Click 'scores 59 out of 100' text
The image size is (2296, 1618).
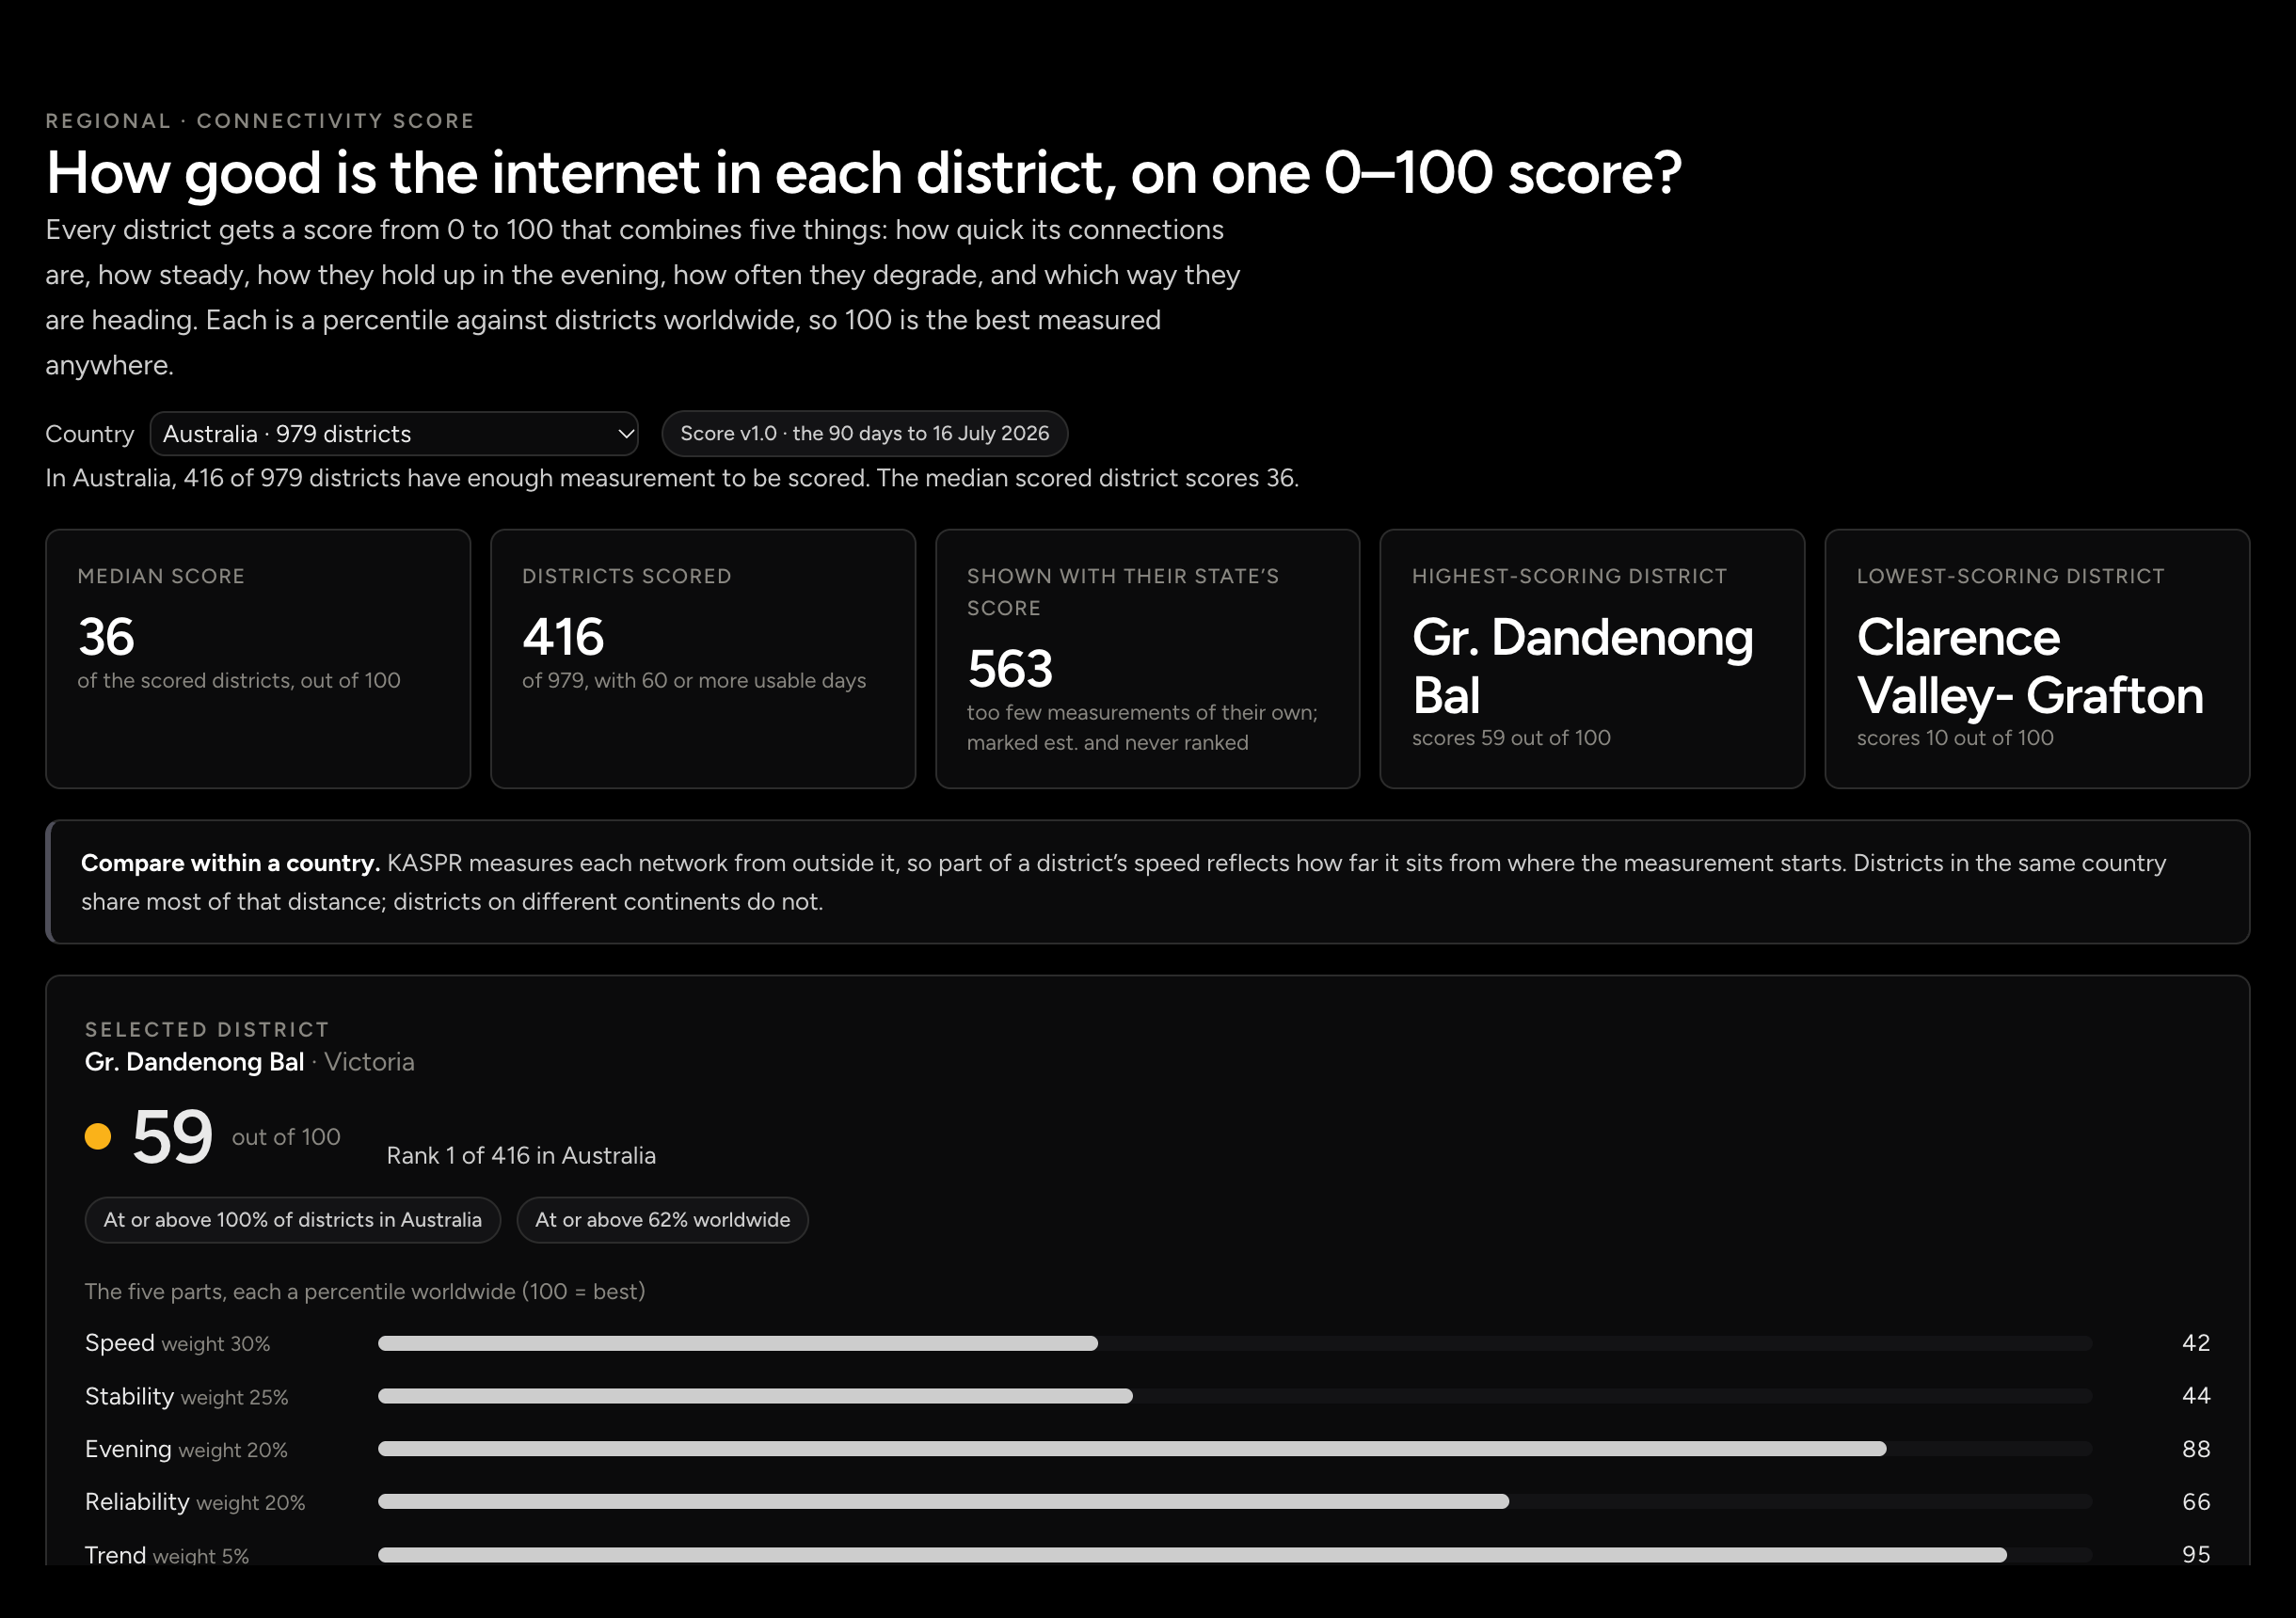point(1511,738)
